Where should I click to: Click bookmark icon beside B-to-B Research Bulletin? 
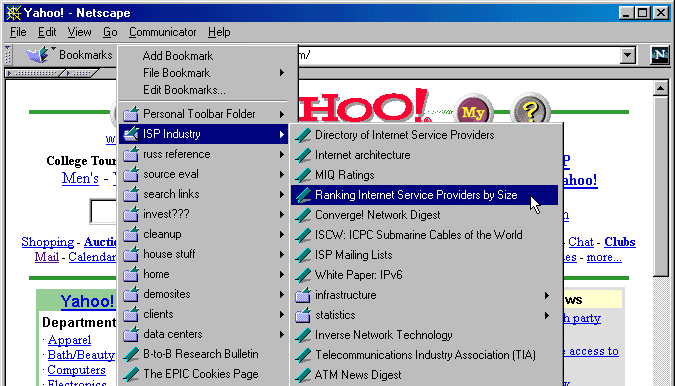(x=131, y=354)
